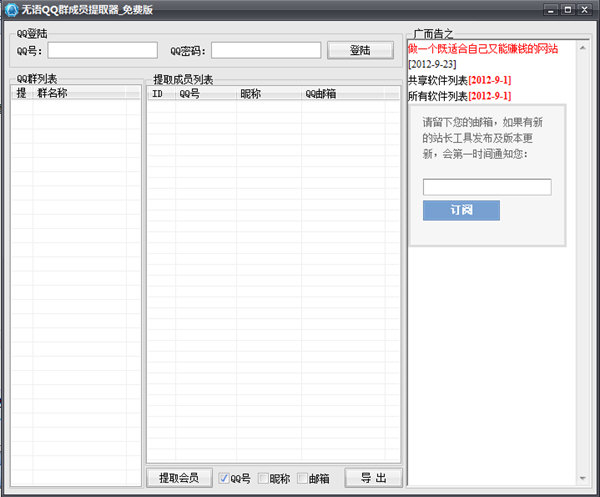
Task: Click the 提取会员 extract members button
Action: (x=179, y=478)
